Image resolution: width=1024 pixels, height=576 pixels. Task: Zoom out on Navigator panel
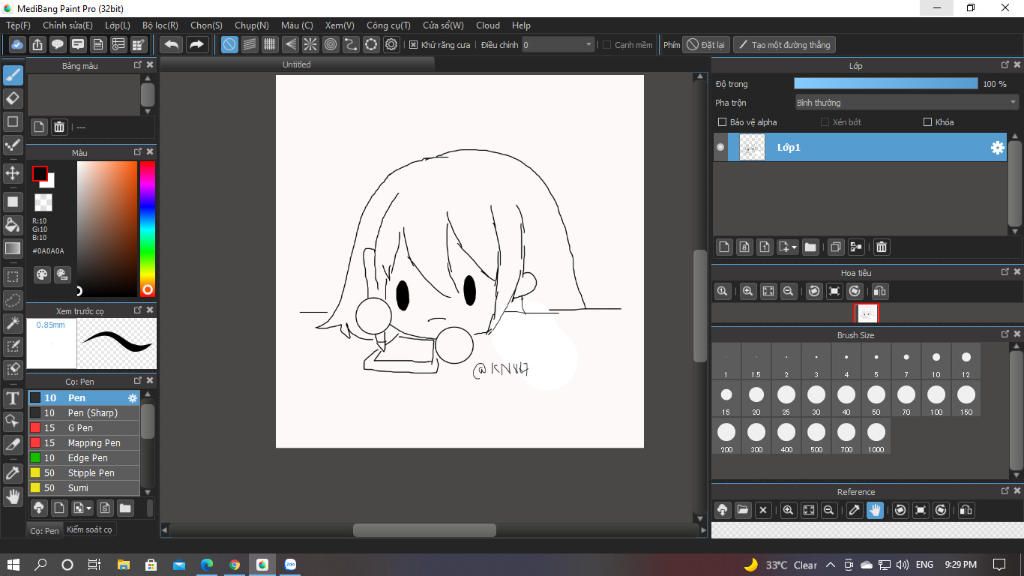(788, 291)
